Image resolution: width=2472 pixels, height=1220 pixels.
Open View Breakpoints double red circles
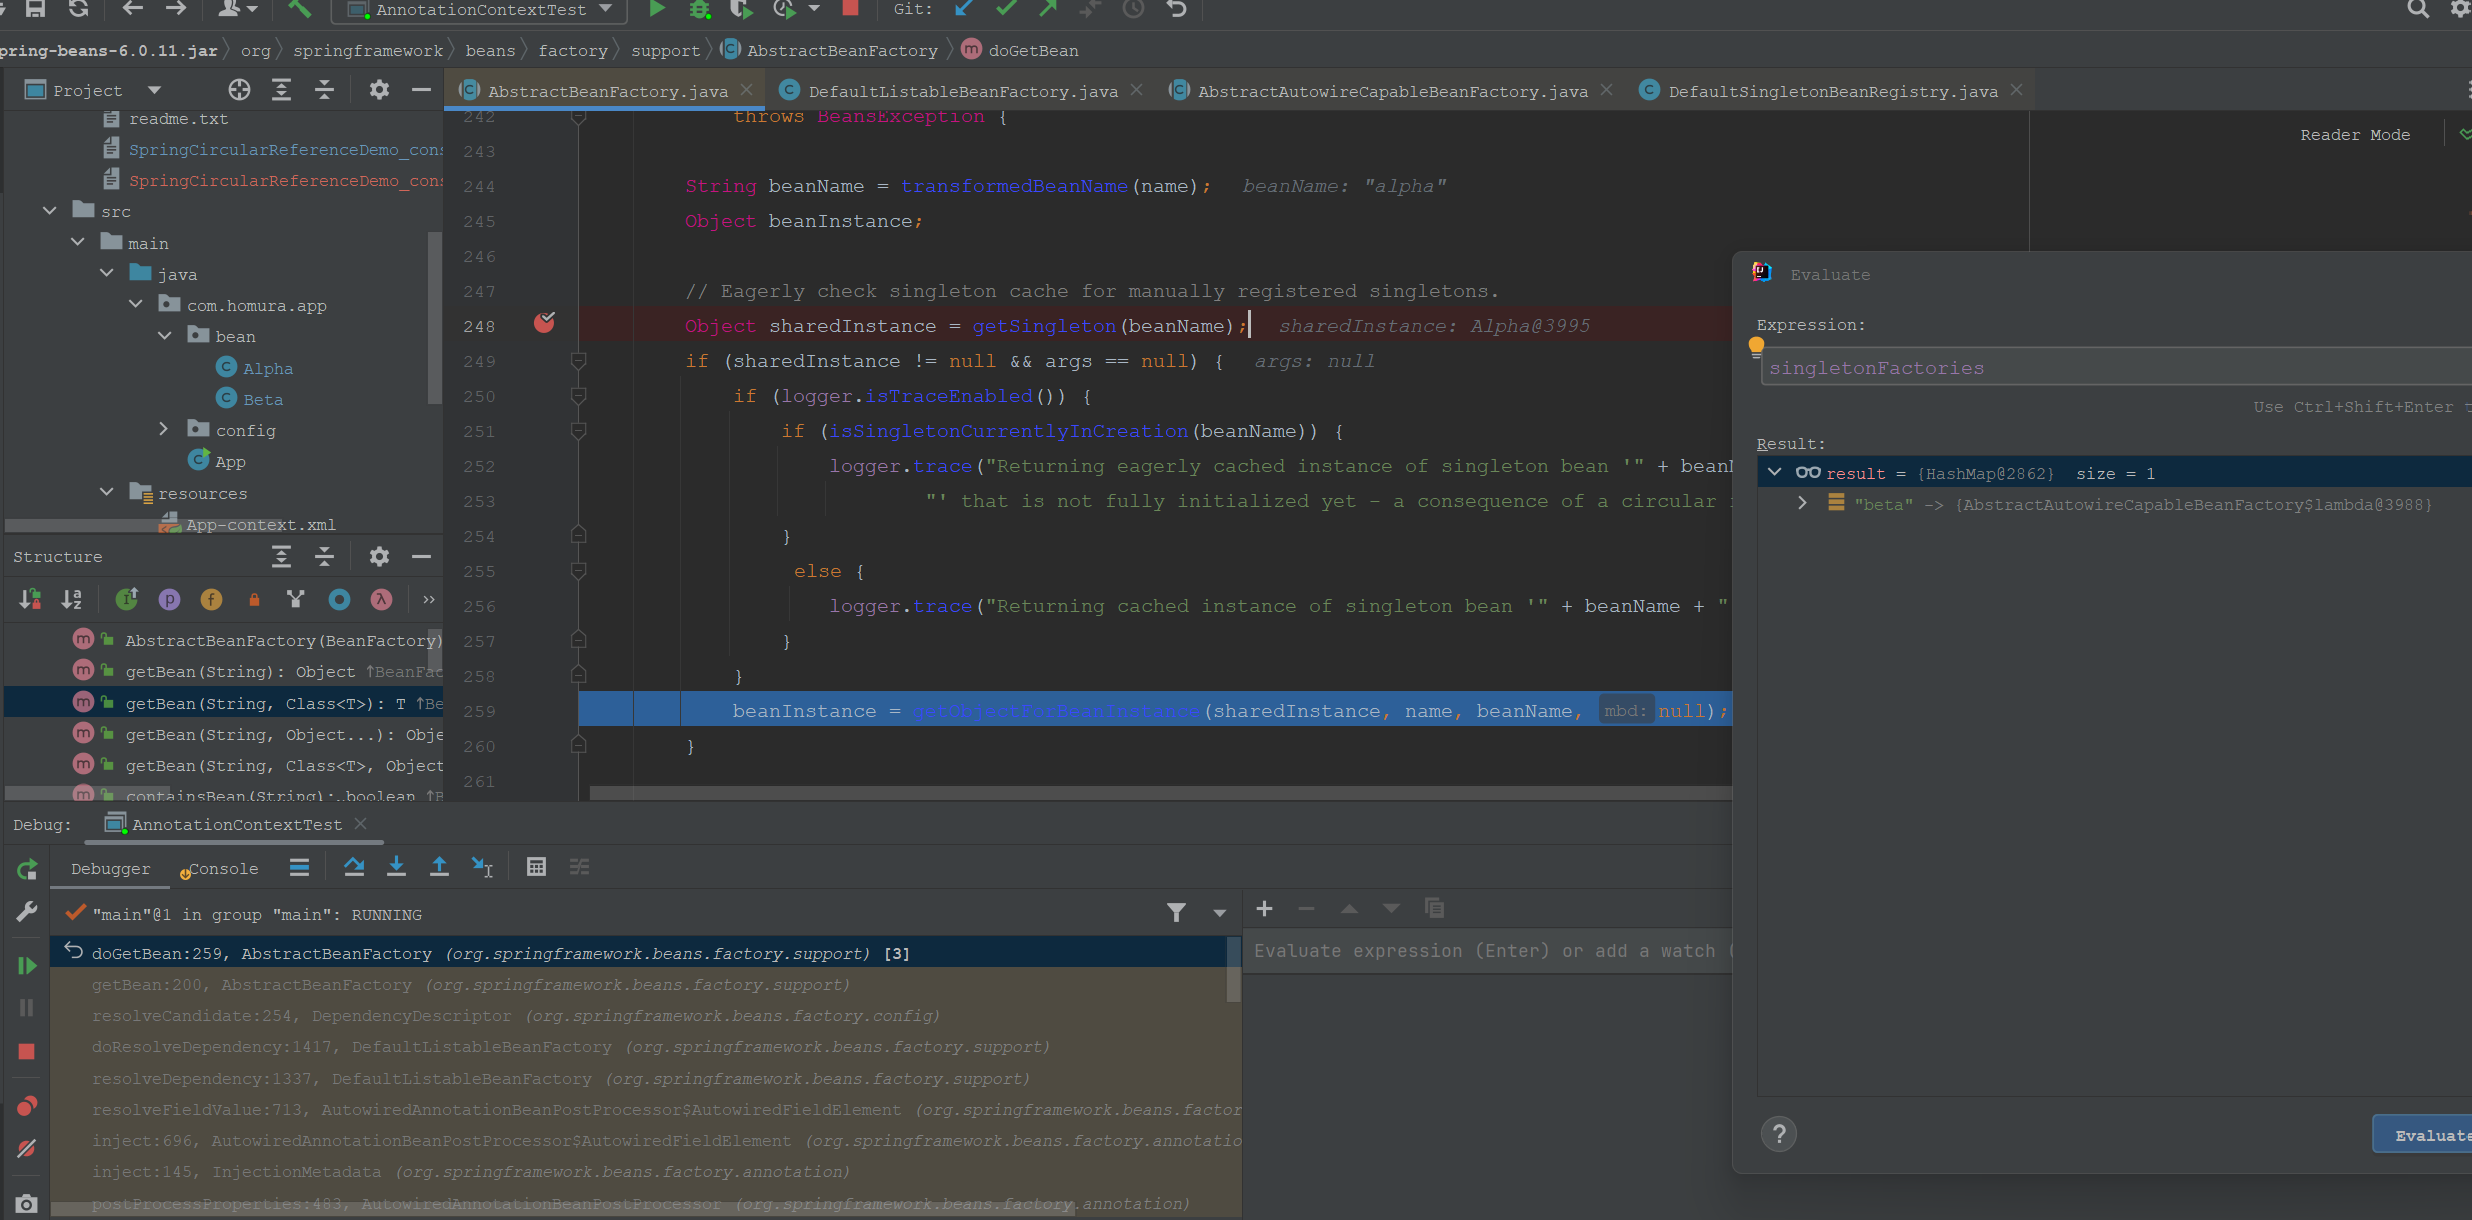(27, 1106)
